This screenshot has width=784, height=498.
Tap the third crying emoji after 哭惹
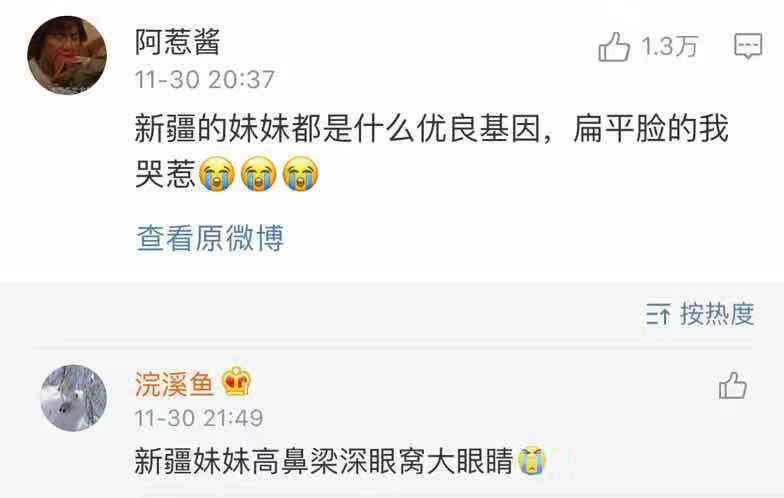tap(300, 174)
